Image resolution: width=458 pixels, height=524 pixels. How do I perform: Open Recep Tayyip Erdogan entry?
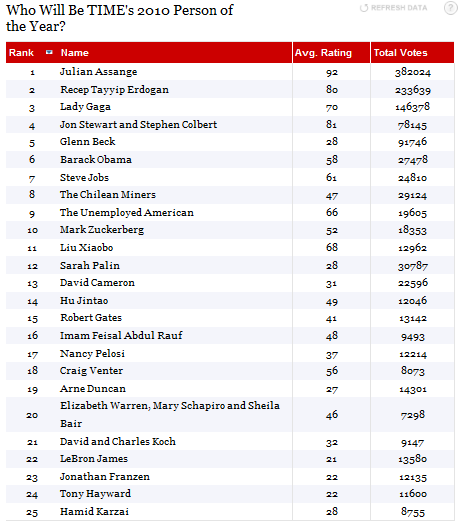click(114, 90)
